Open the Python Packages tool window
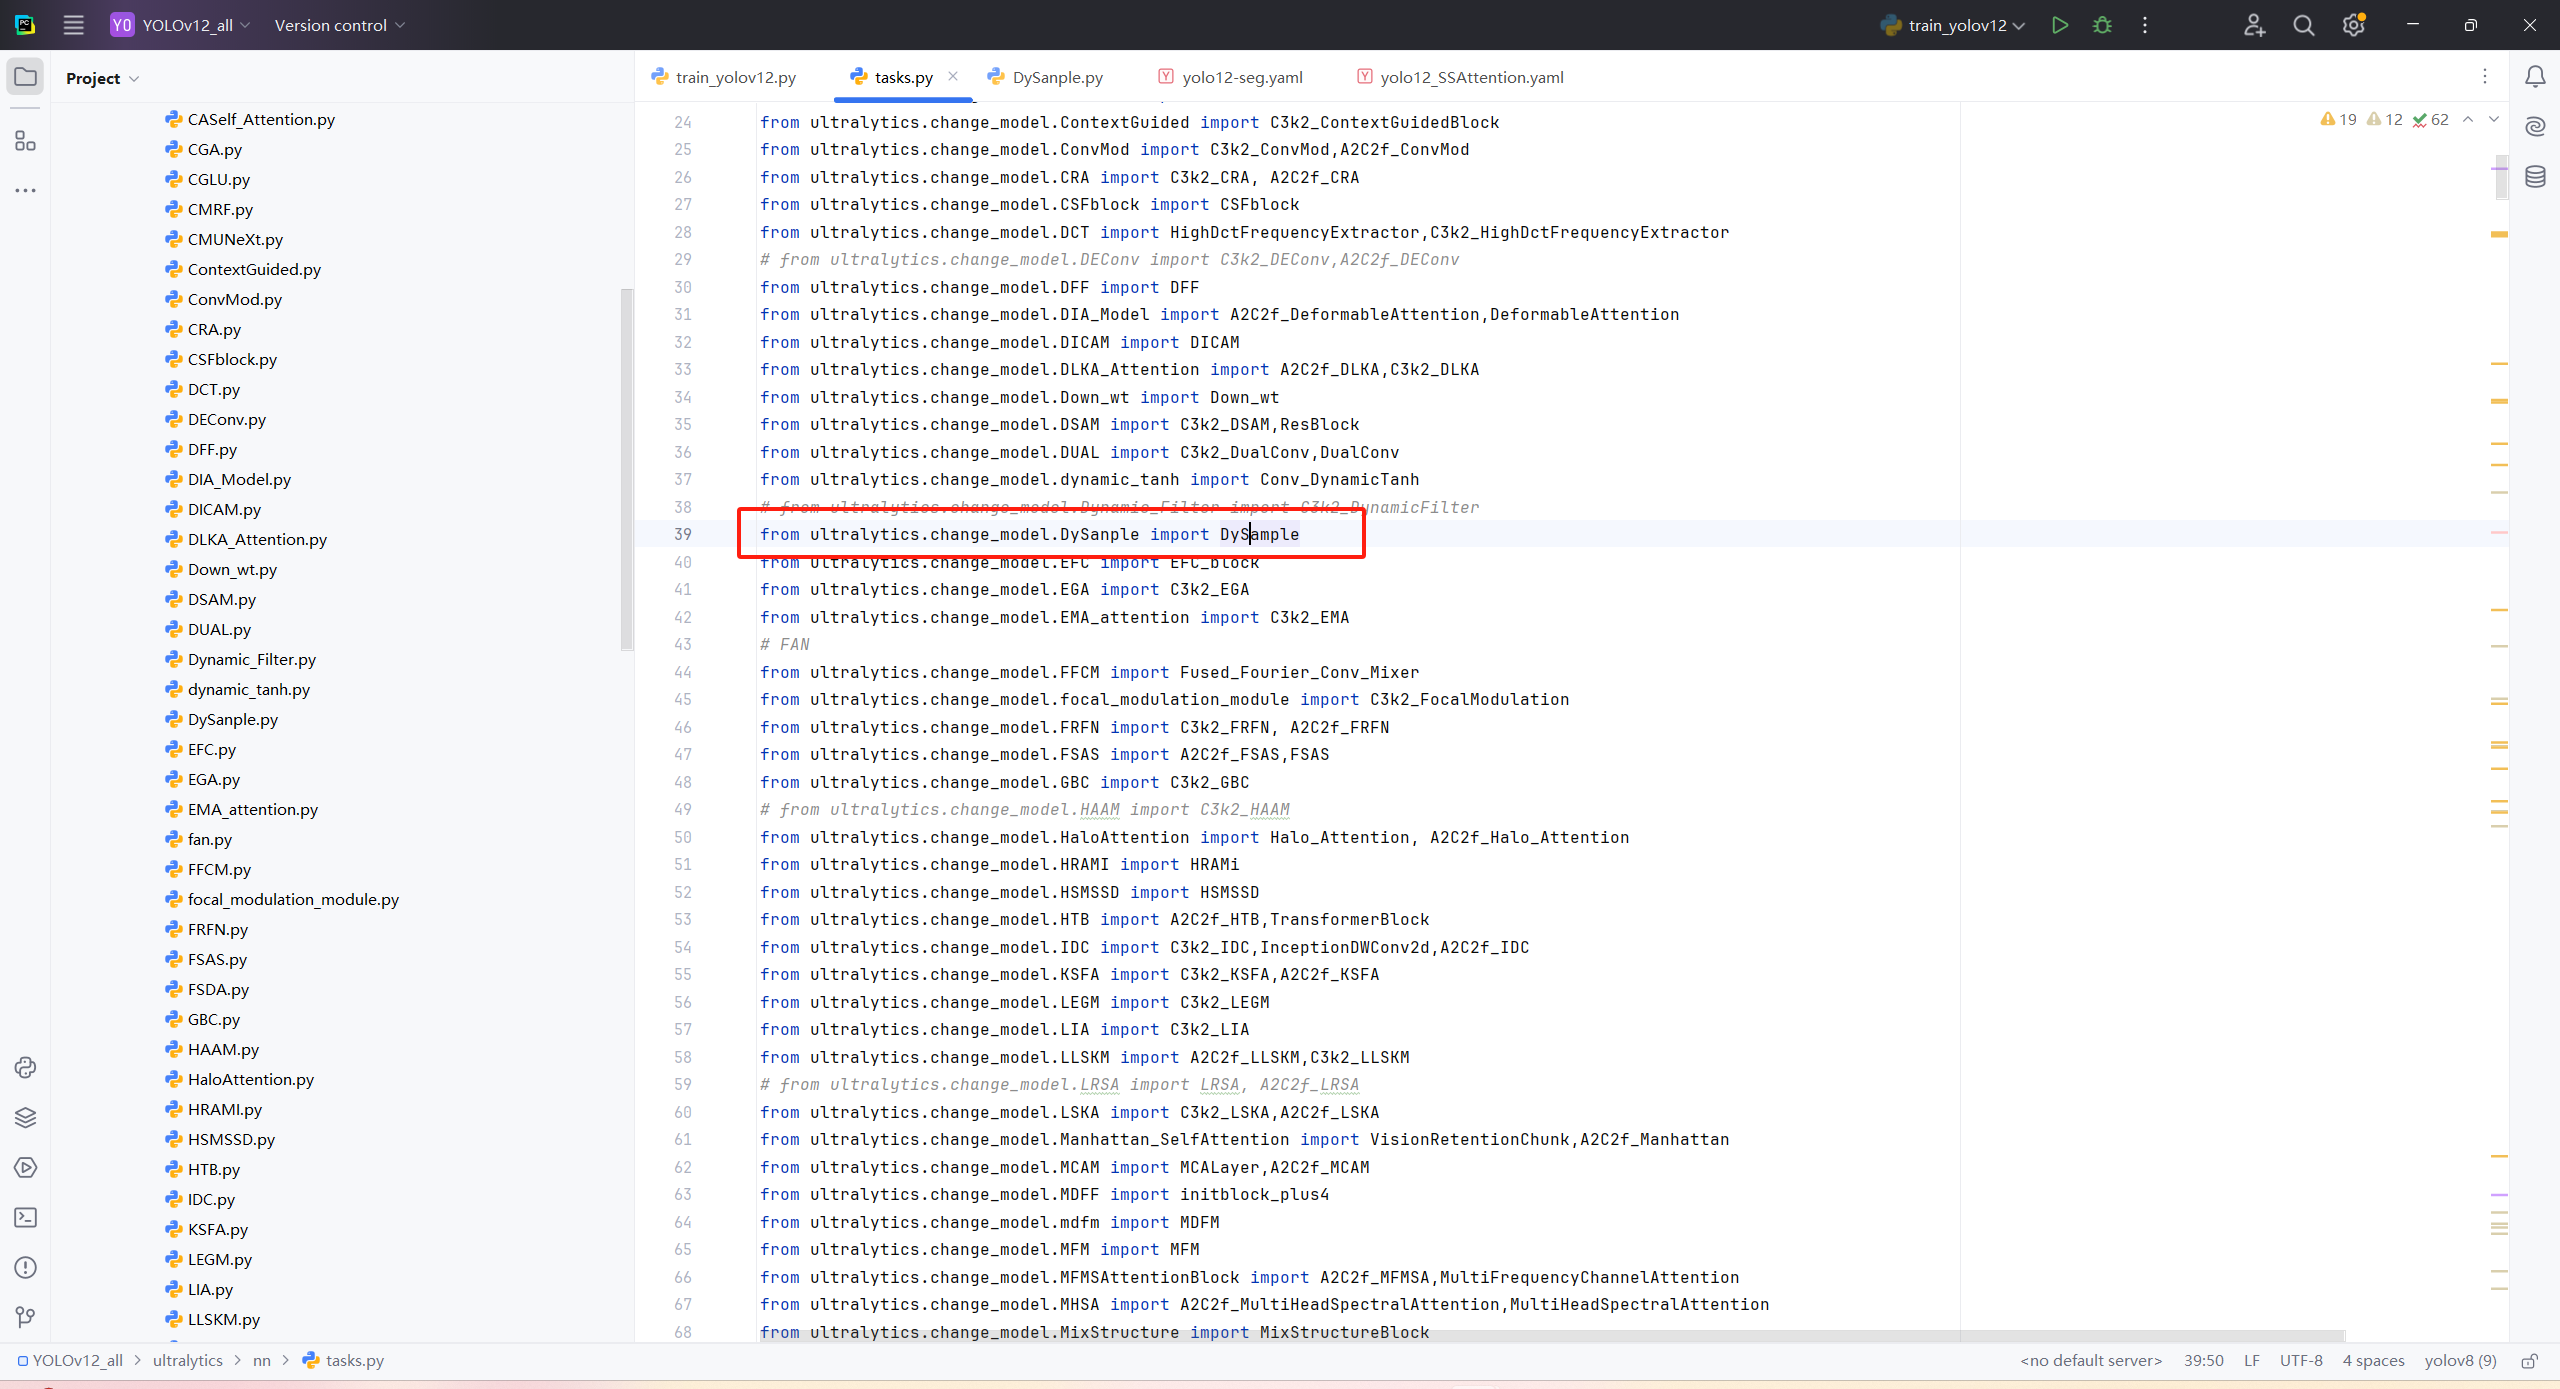 (x=25, y=1117)
